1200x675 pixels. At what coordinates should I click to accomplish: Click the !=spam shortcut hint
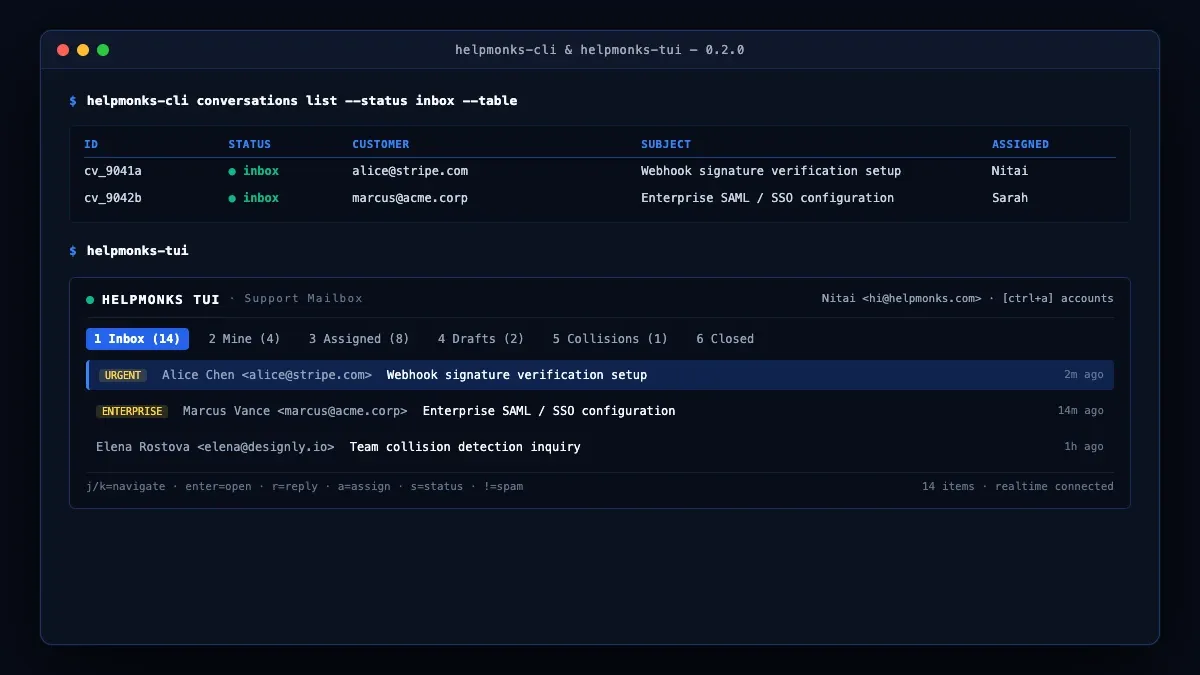[x=502, y=486]
